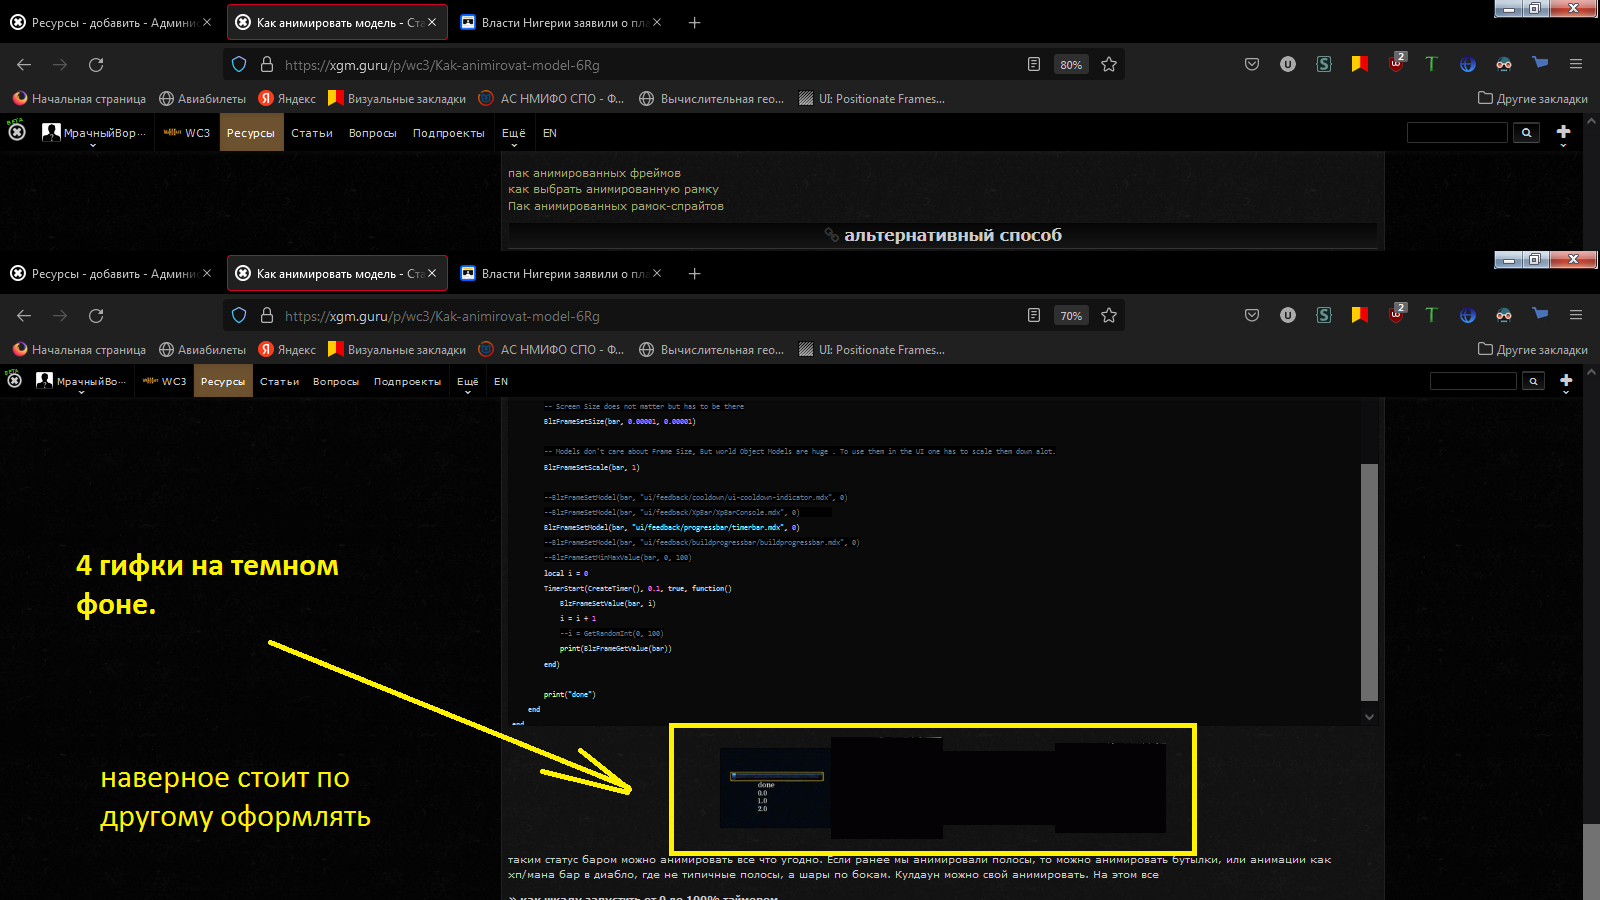This screenshot has width=1600, height=900.
Task: Open Визуальные закладки bookmark in the lower window
Action: click(397, 350)
